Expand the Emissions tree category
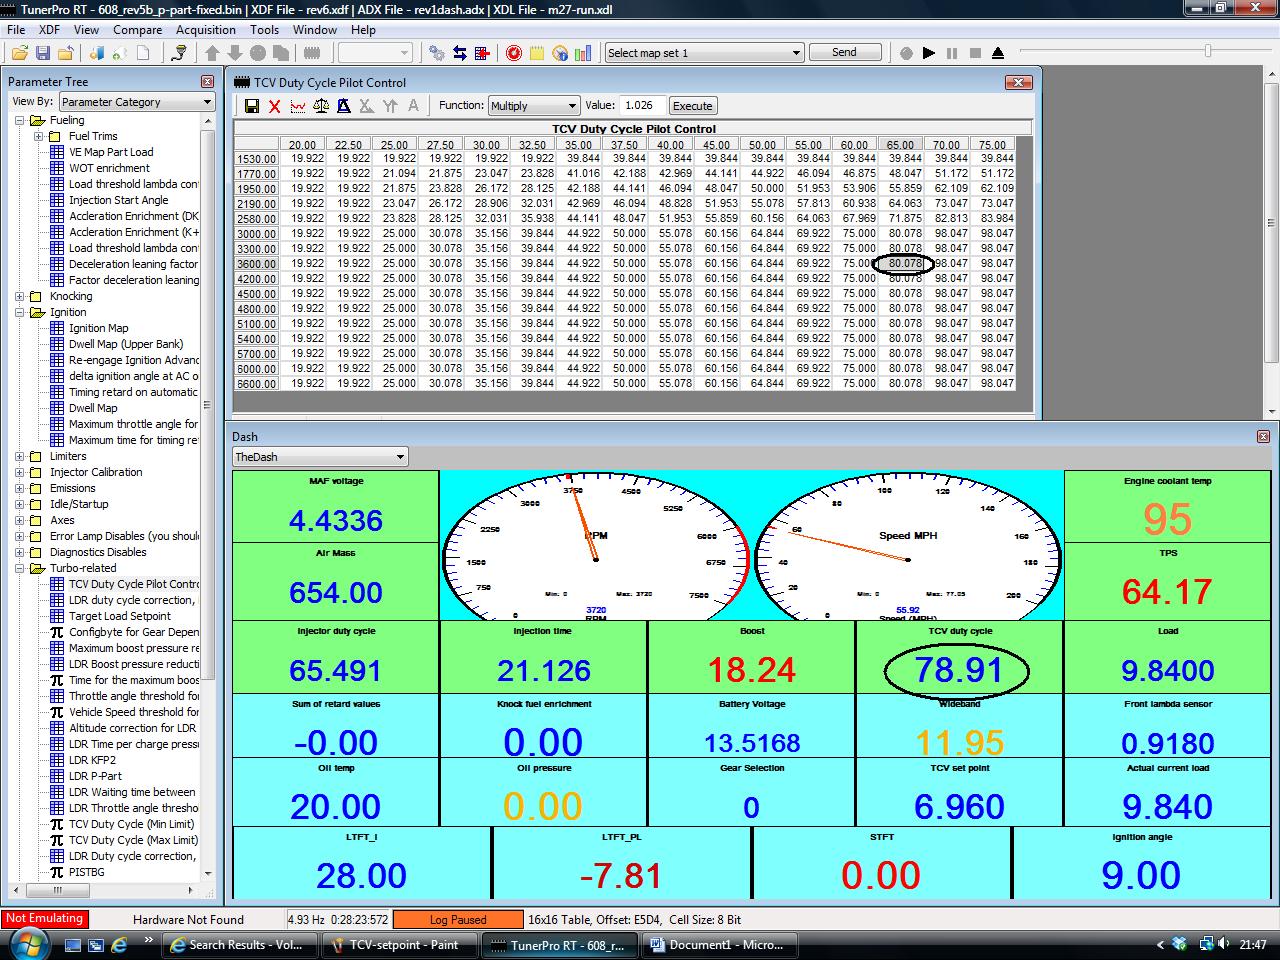1280x960 pixels. tap(20, 488)
